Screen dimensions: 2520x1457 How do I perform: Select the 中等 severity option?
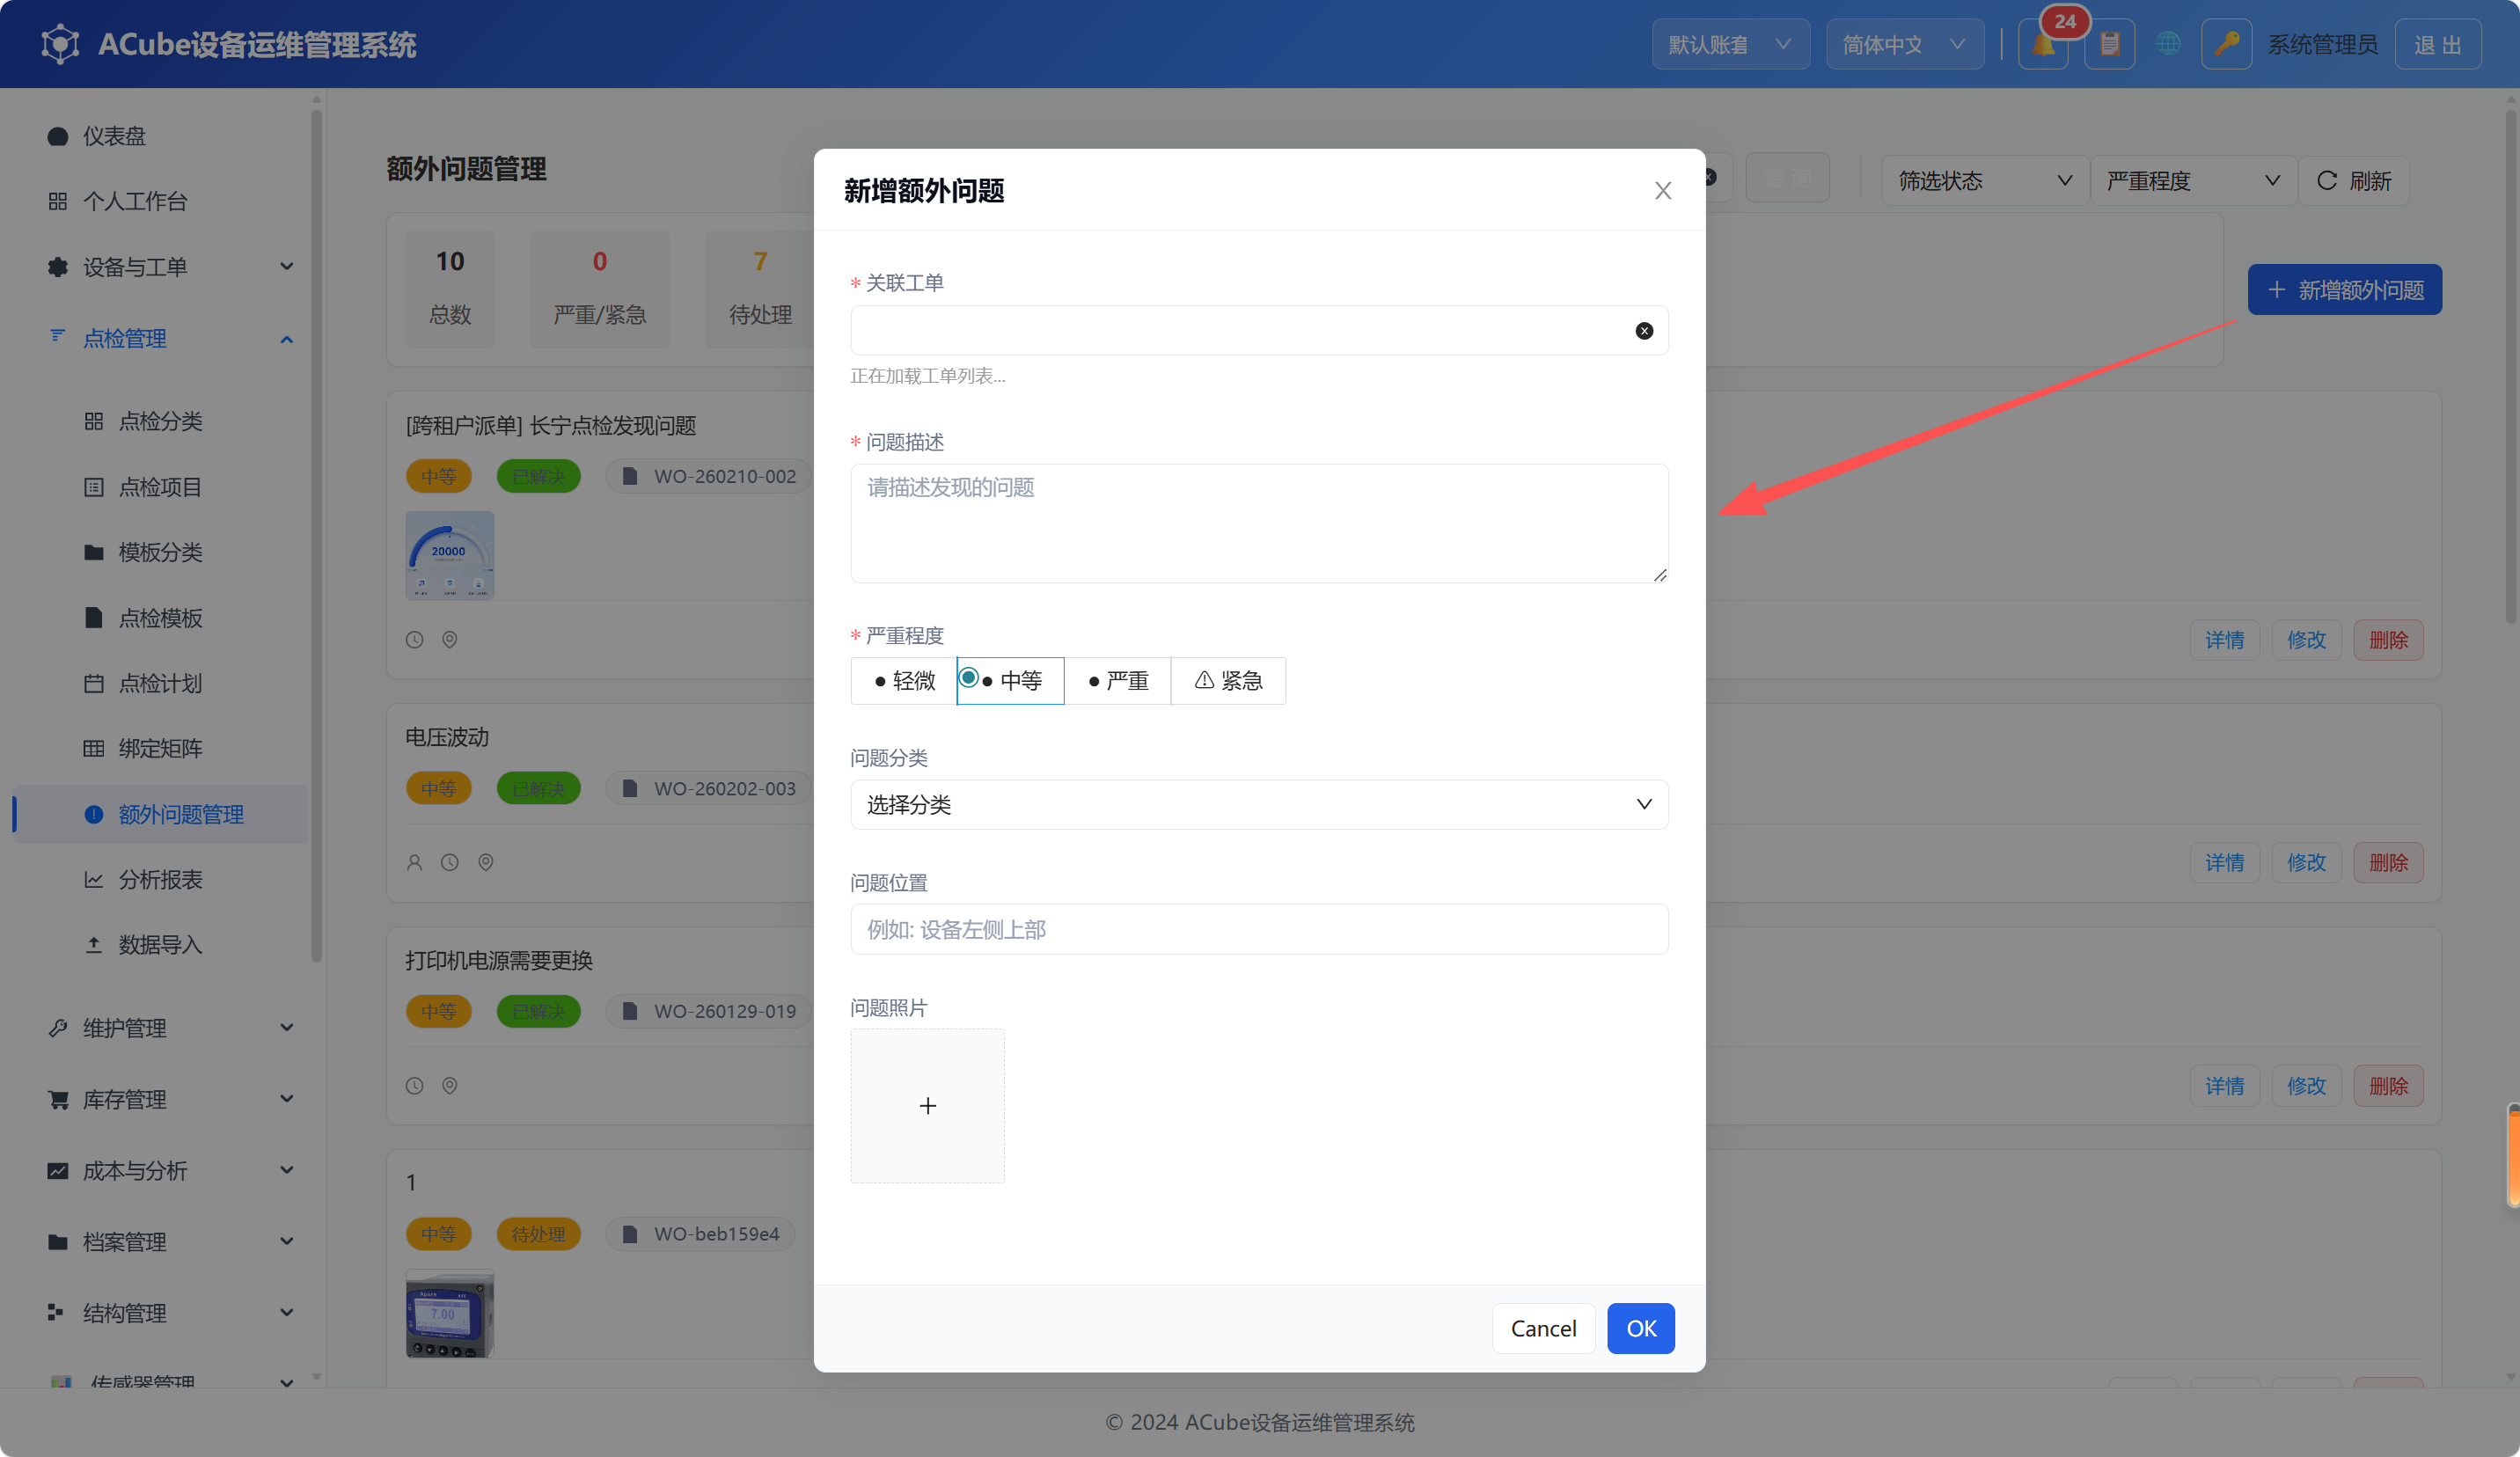[x=1010, y=681]
